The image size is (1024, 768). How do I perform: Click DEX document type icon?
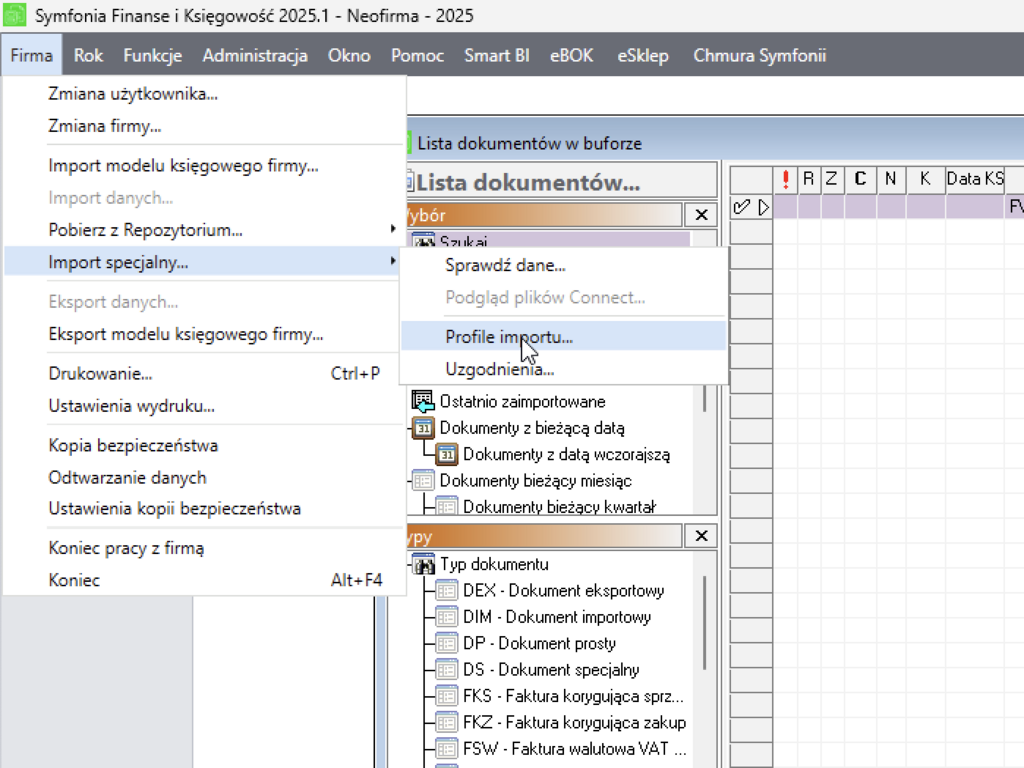coord(447,591)
